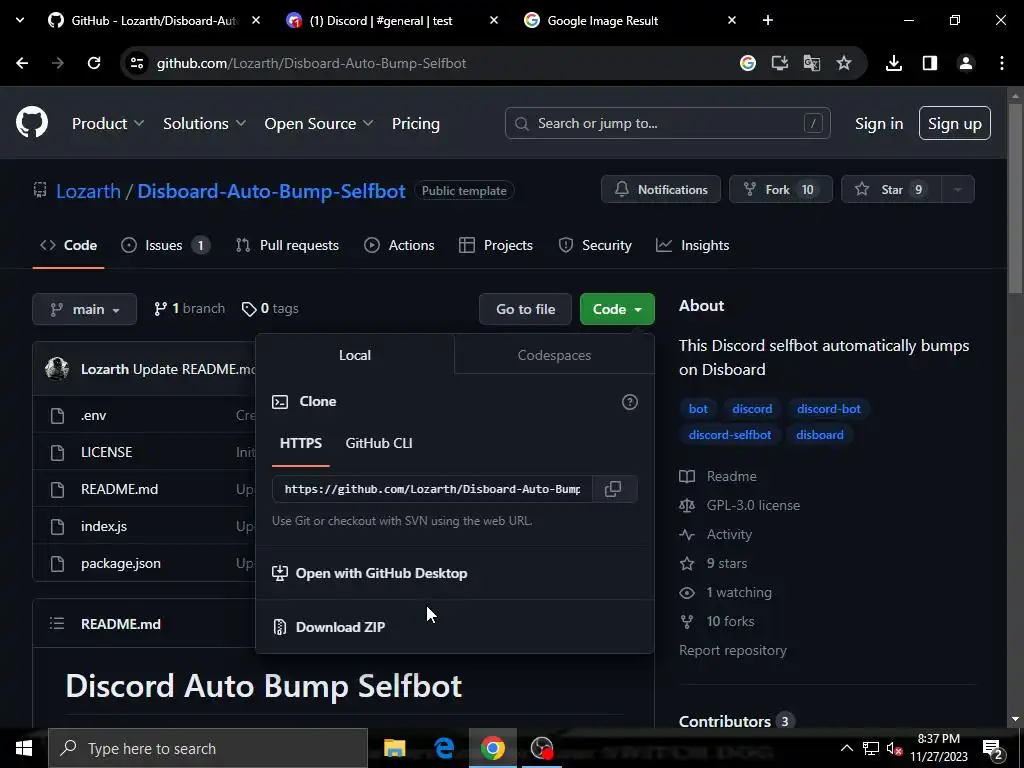Open a new browser tab
The height and width of the screenshot is (768, 1024).
pos(768,20)
